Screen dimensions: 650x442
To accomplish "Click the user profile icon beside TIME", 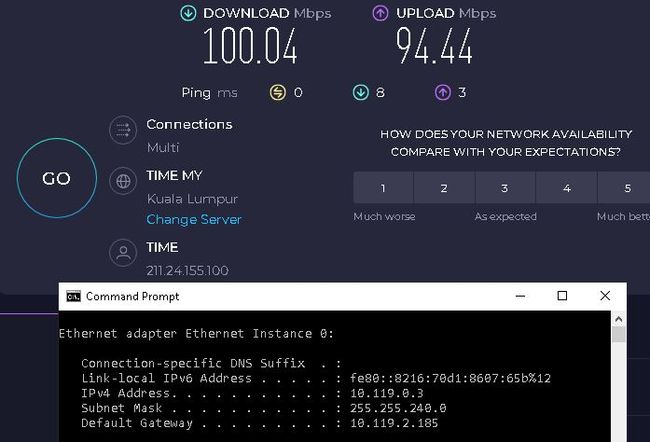I will [x=123, y=254].
